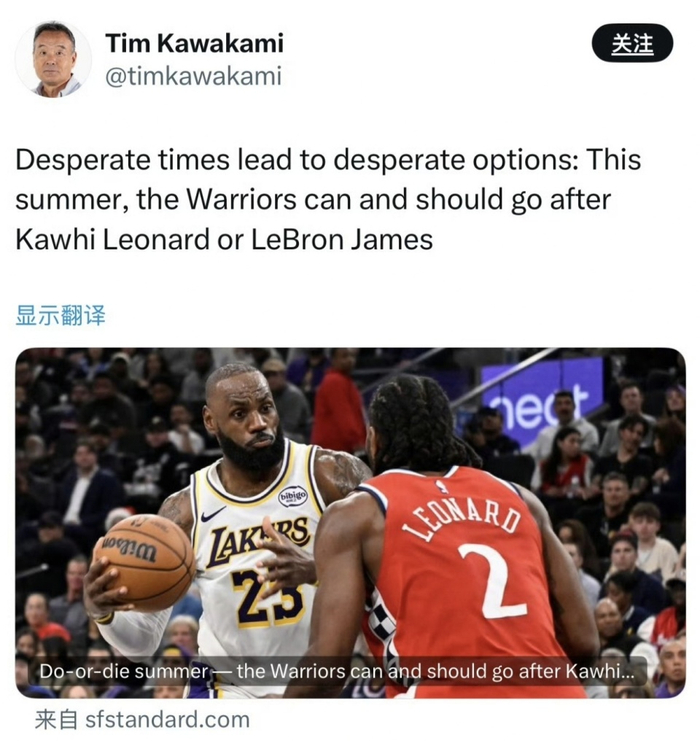Visit the 来自 sfstandard.com source link
The height and width of the screenshot is (741, 700).
pyautogui.click(x=142, y=720)
